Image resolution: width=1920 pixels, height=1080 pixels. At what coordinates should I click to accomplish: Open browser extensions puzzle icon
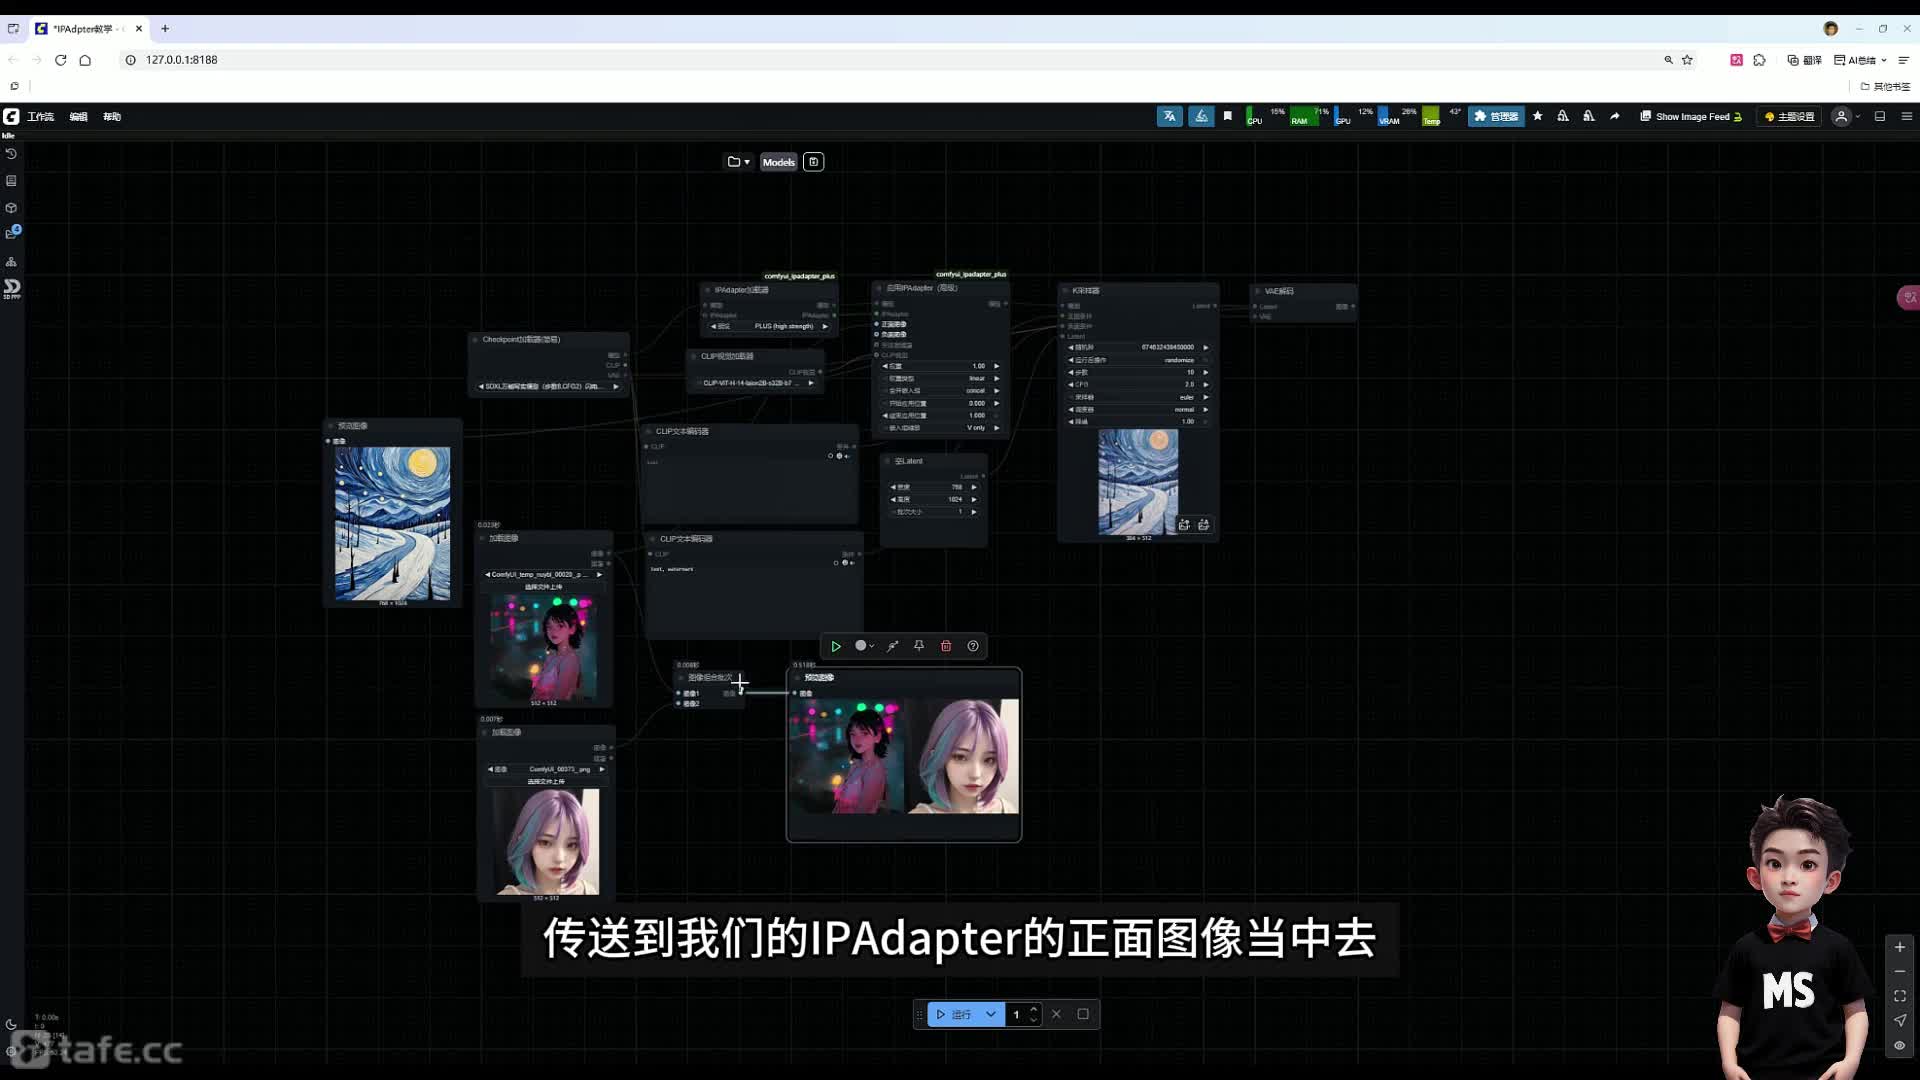click(1760, 60)
